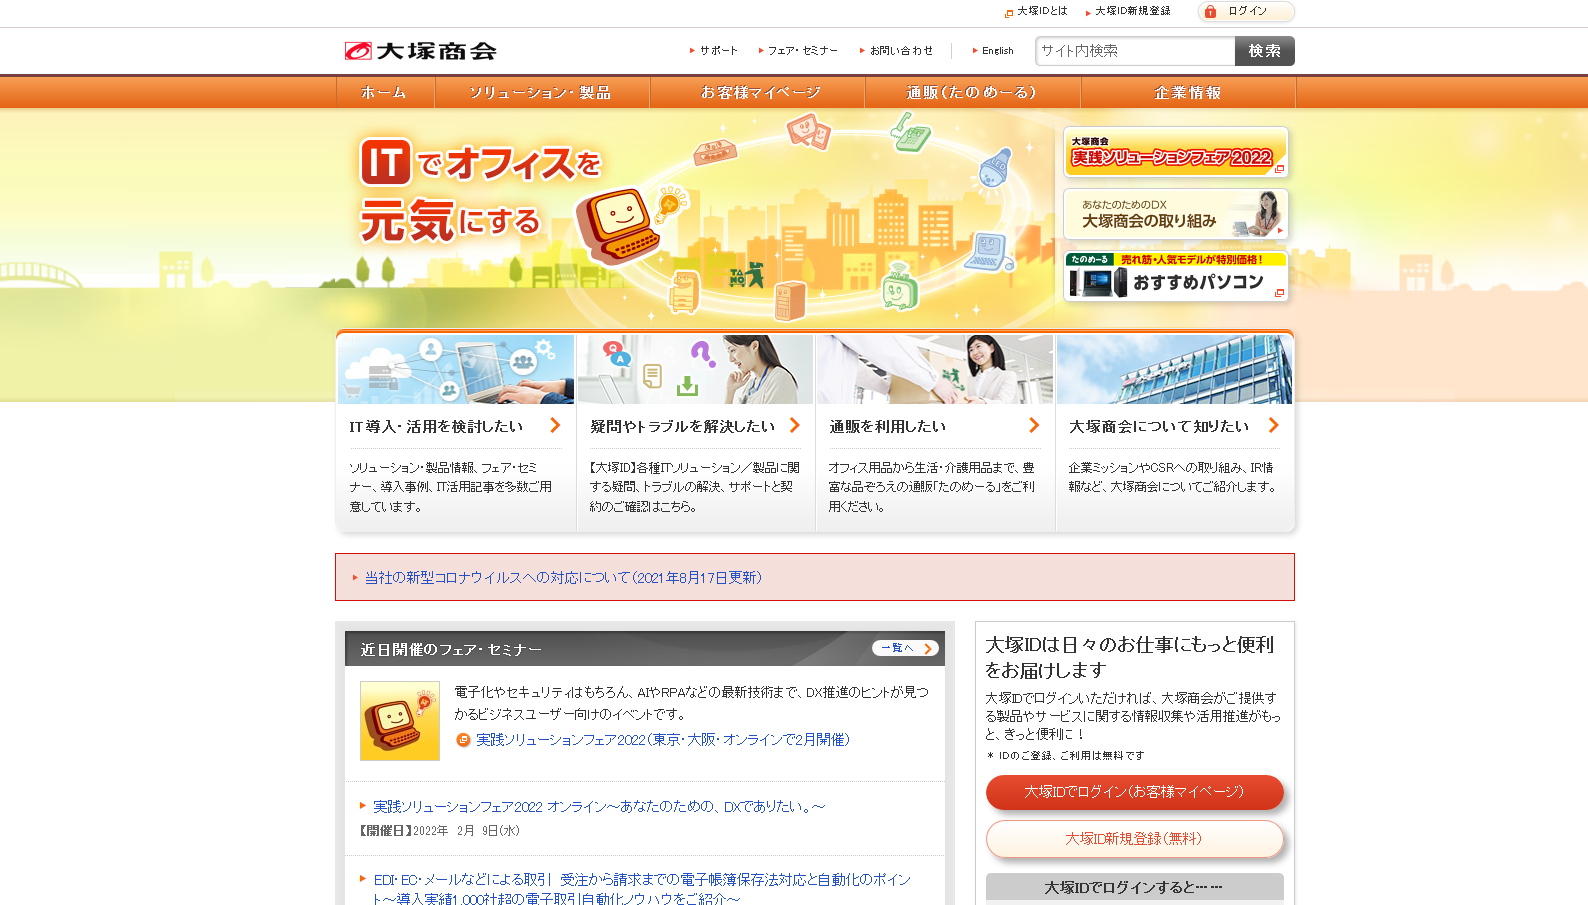Click the lock icon beside ログイン
This screenshot has height=905, width=1588.
click(x=1210, y=12)
